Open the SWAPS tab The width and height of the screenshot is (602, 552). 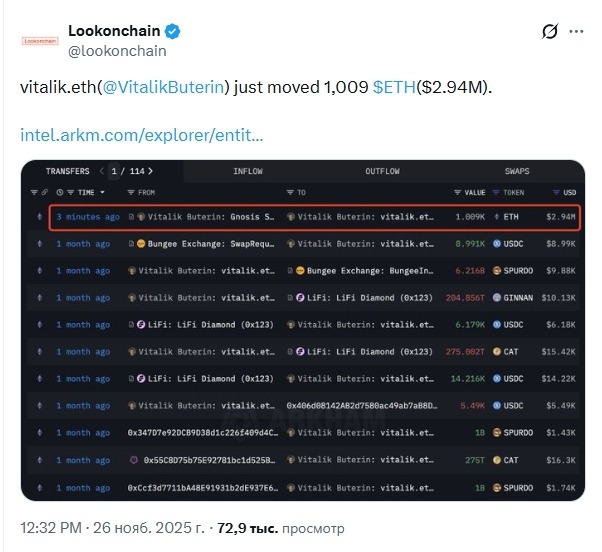517,171
